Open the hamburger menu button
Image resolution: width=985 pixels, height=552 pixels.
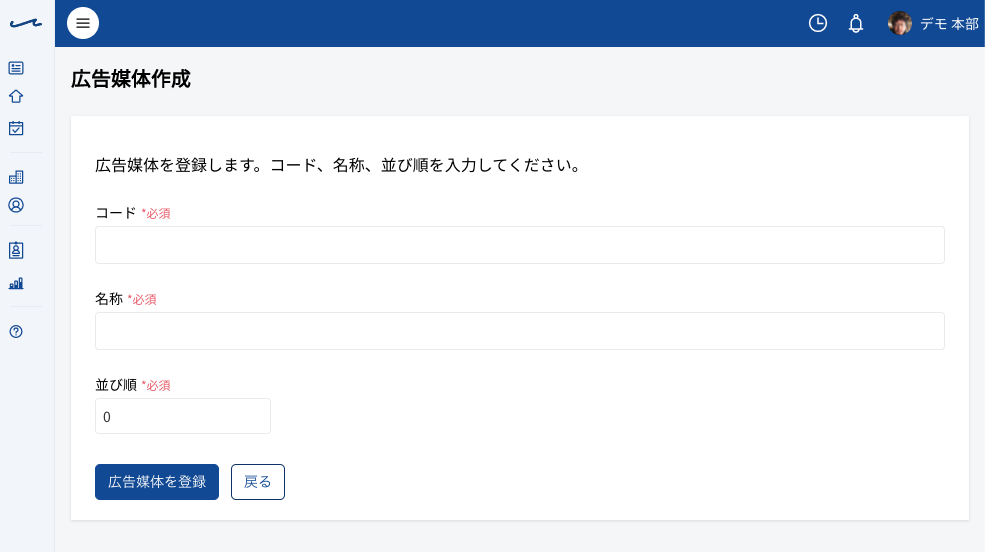pyautogui.click(x=83, y=23)
